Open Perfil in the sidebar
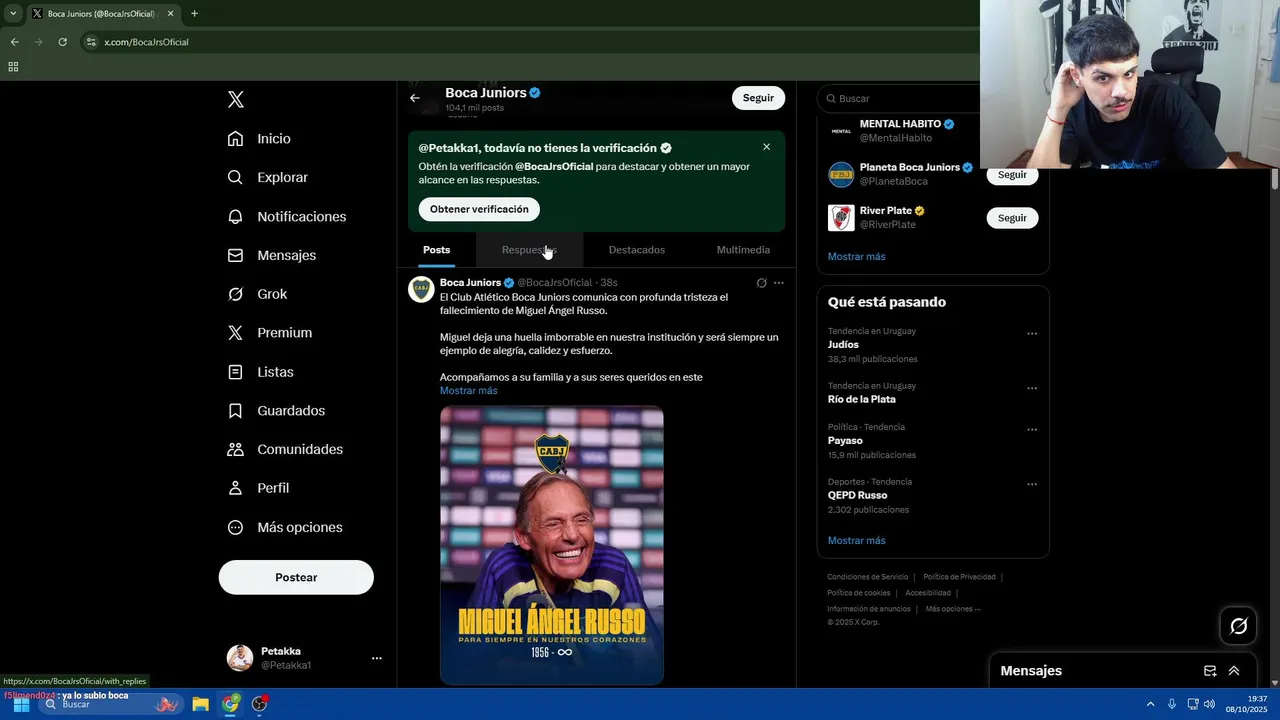The height and width of the screenshot is (720, 1280). tap(258, 488)
